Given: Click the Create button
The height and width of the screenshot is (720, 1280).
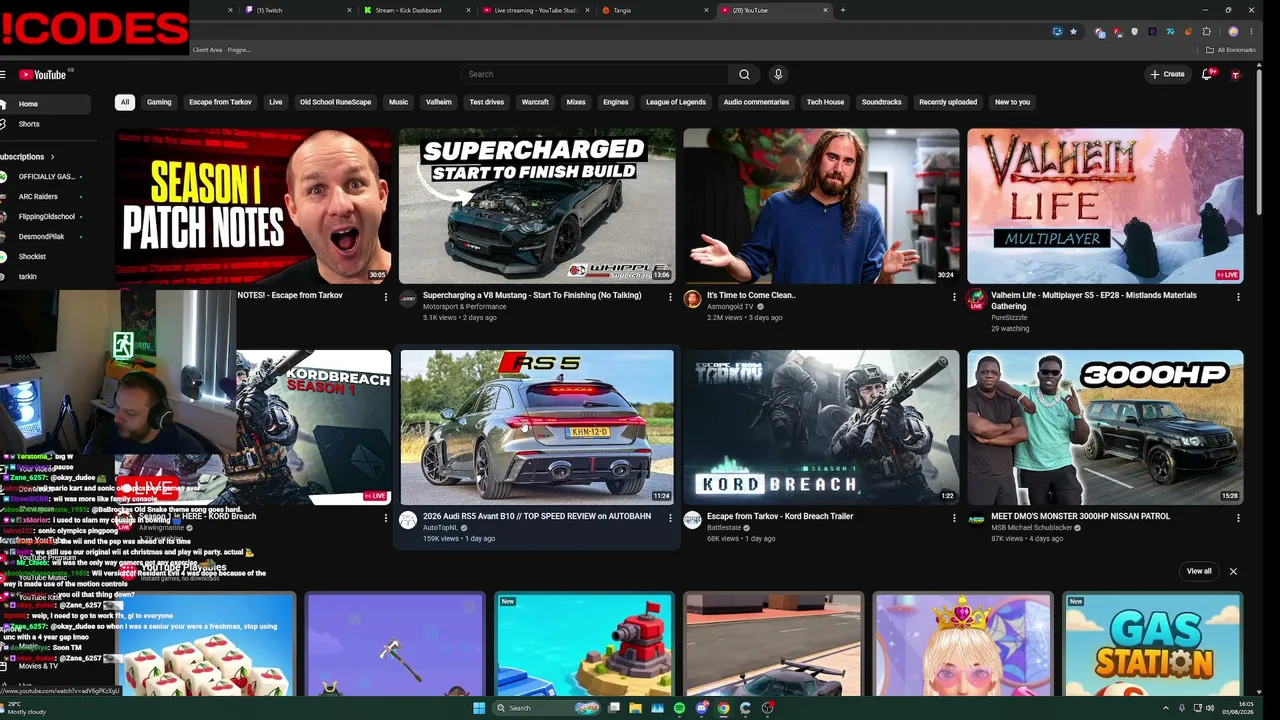Looking at the screenshot, I should pyautogui.click(x=1167, y=74).
